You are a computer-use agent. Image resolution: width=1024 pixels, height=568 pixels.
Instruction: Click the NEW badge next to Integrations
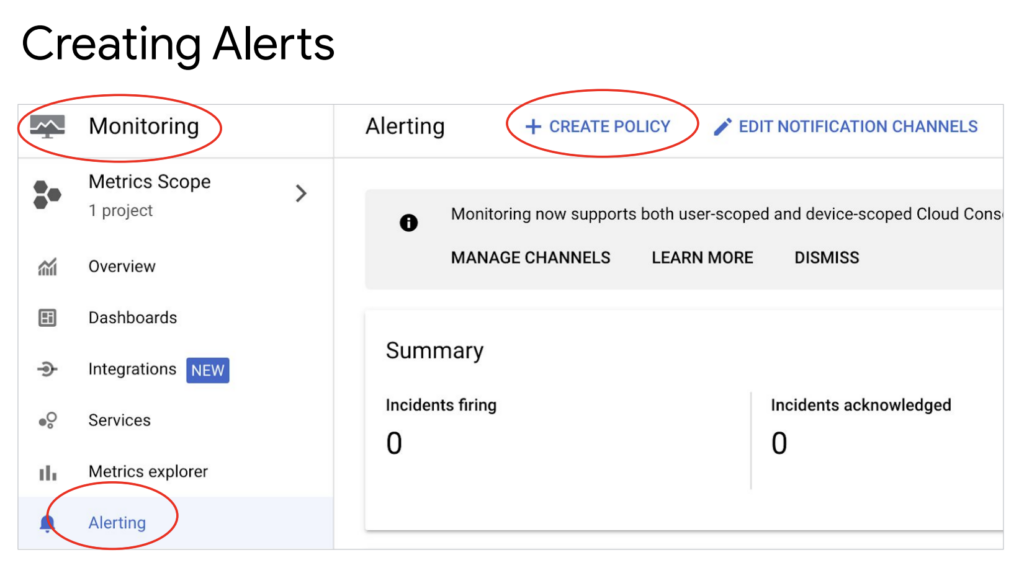pos(208,370)
